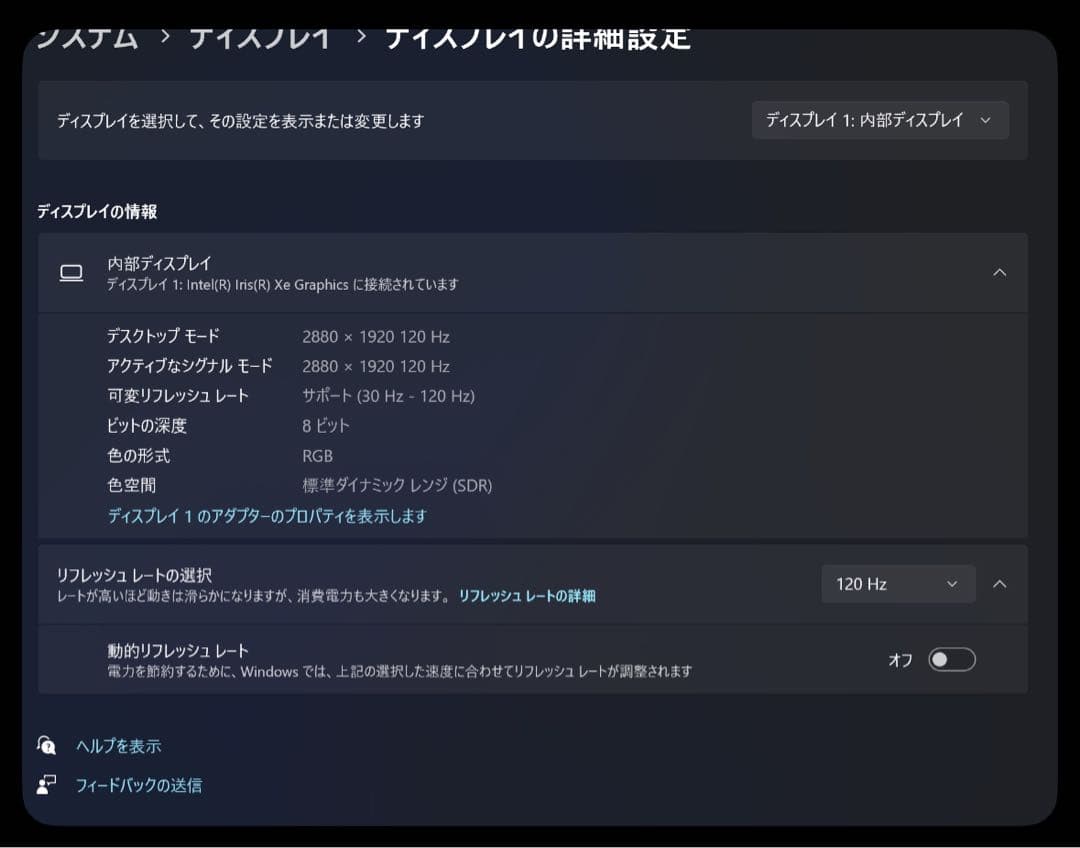The image size is (1080, 848).
Task: Collapse the リフレッシュ レートの選択 section chevron
Action: pyautogui.click(x=999, y=583)
